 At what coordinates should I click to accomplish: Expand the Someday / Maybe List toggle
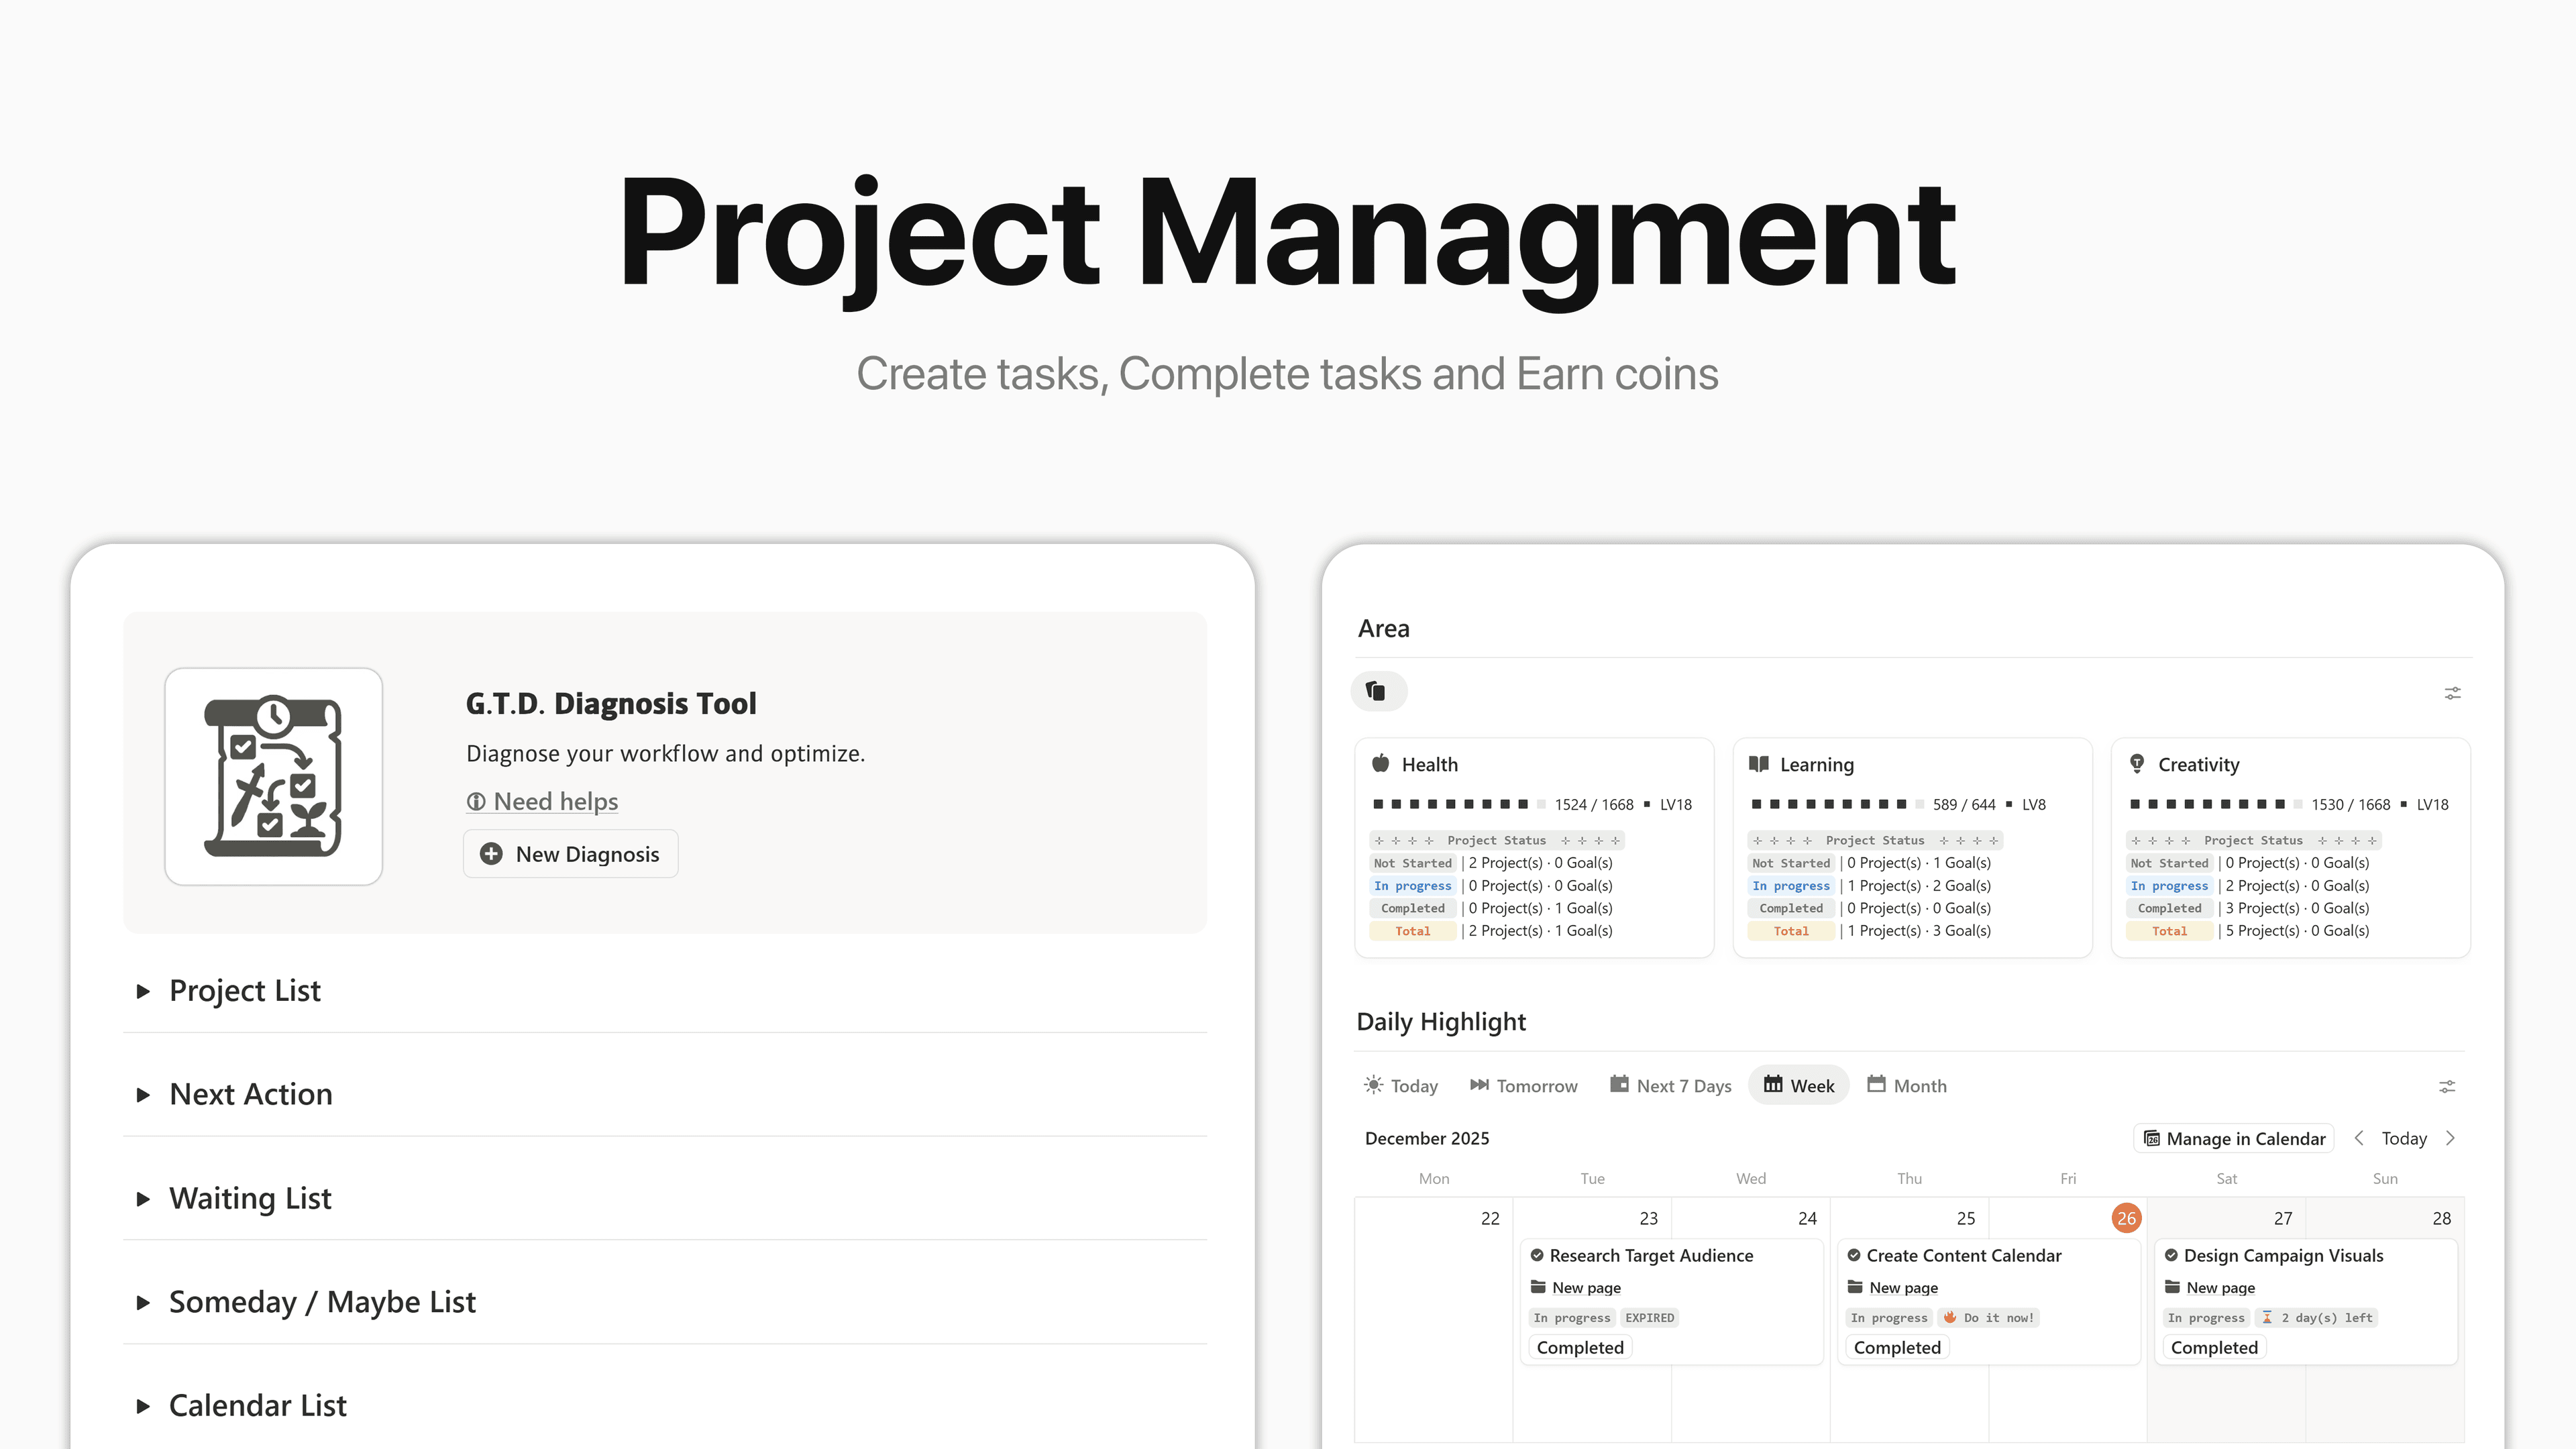(x=143, y=1303)
